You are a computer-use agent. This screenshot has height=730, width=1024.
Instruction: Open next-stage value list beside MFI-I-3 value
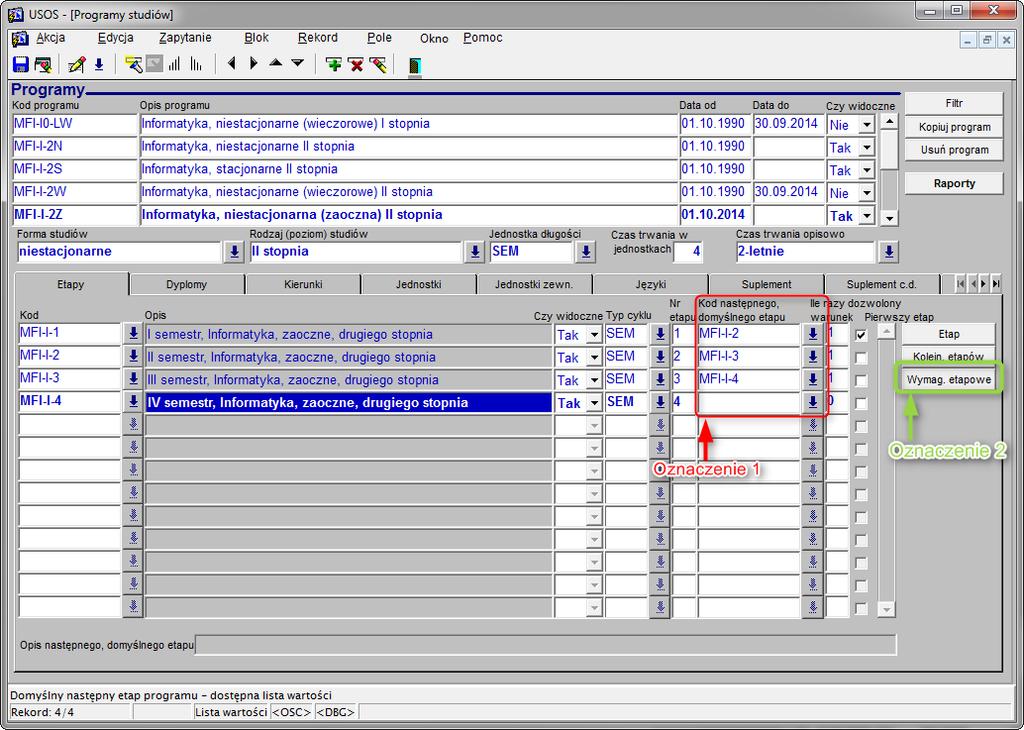[x=812, y=379]
